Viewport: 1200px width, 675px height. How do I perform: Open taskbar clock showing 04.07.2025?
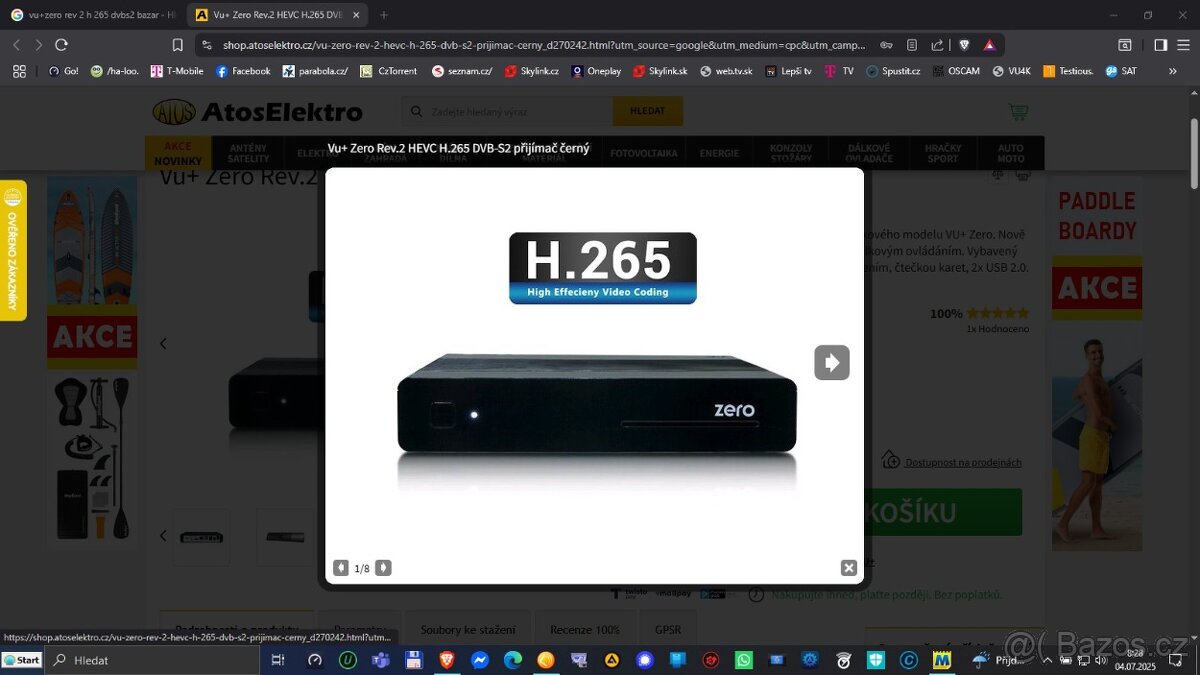(x=1134, y=660)
